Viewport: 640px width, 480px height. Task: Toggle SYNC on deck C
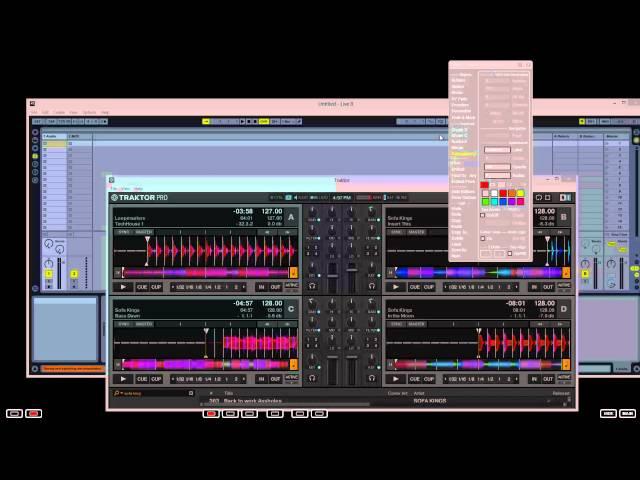point(124,324)
